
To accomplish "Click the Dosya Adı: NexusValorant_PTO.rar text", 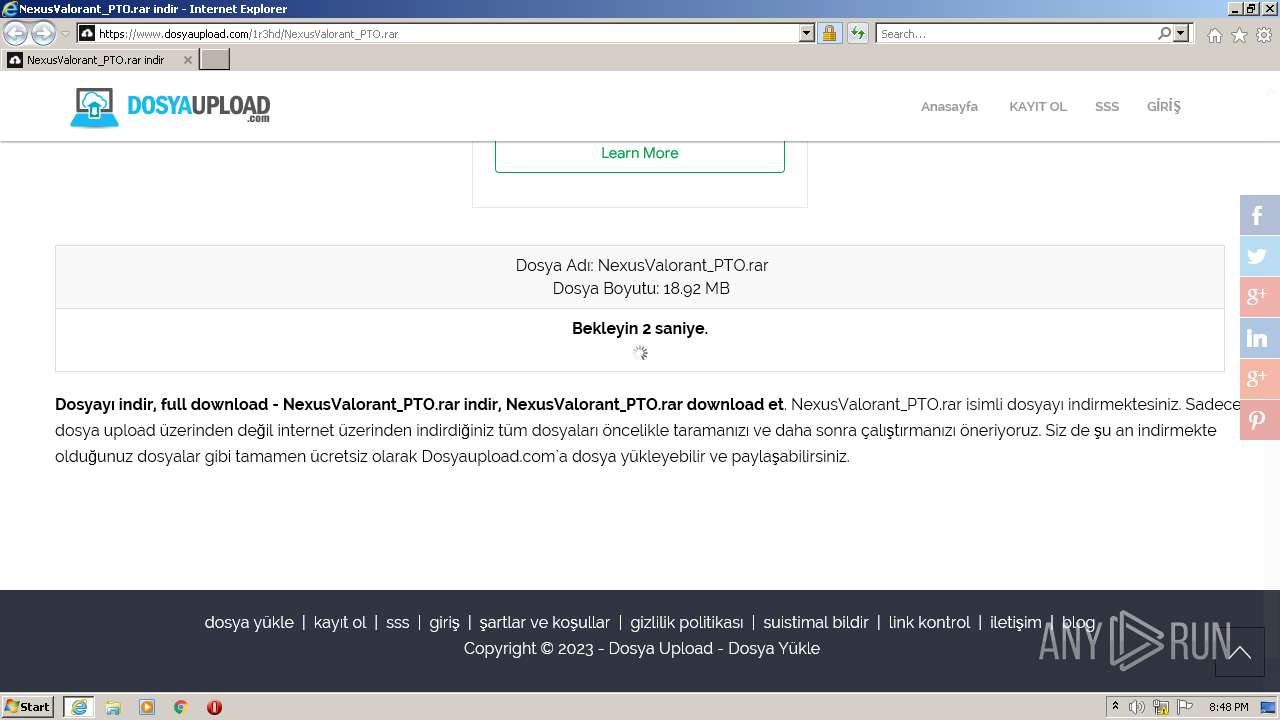I will [642, 265].
